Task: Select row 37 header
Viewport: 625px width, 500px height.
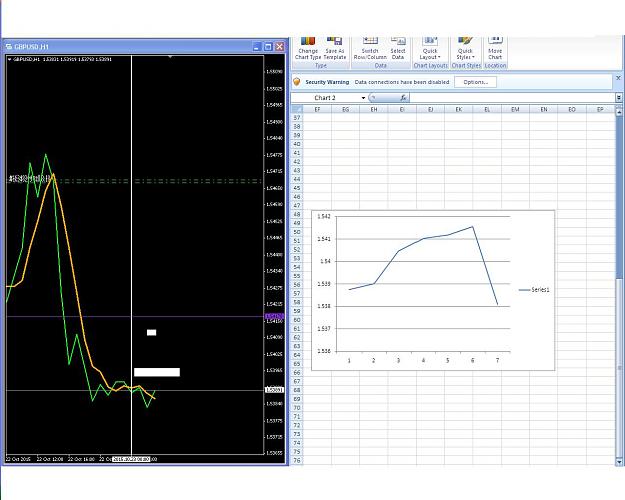Action: pyautogui.click(x=297, y=118)
